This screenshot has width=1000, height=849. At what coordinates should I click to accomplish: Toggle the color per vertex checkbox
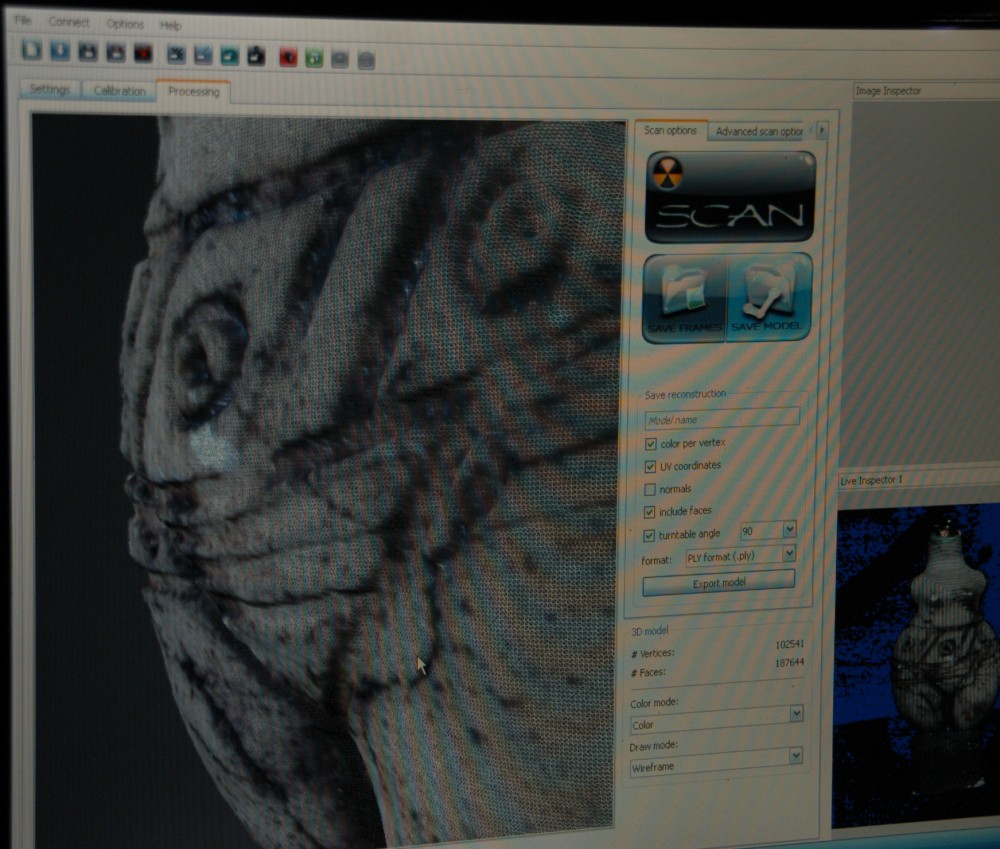click(x=651, y=443)
